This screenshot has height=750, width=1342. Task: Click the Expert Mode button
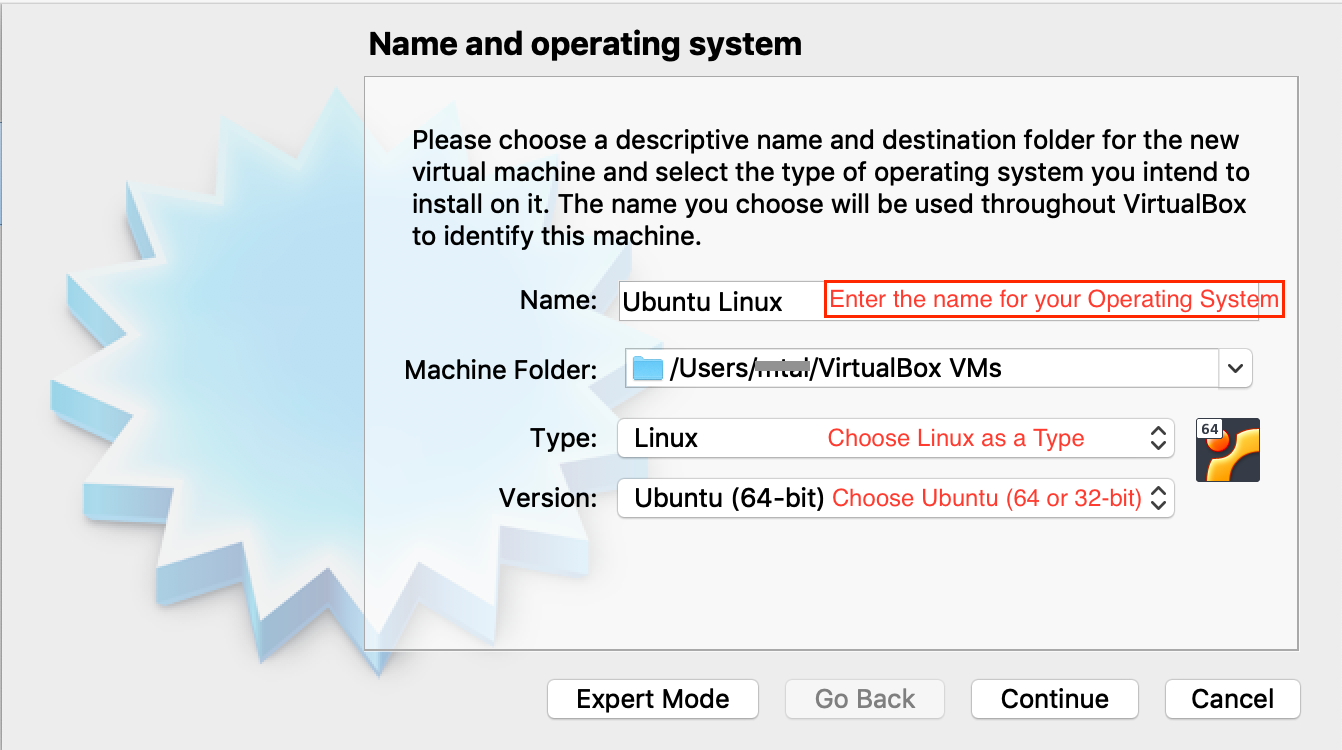click(652, 699)
